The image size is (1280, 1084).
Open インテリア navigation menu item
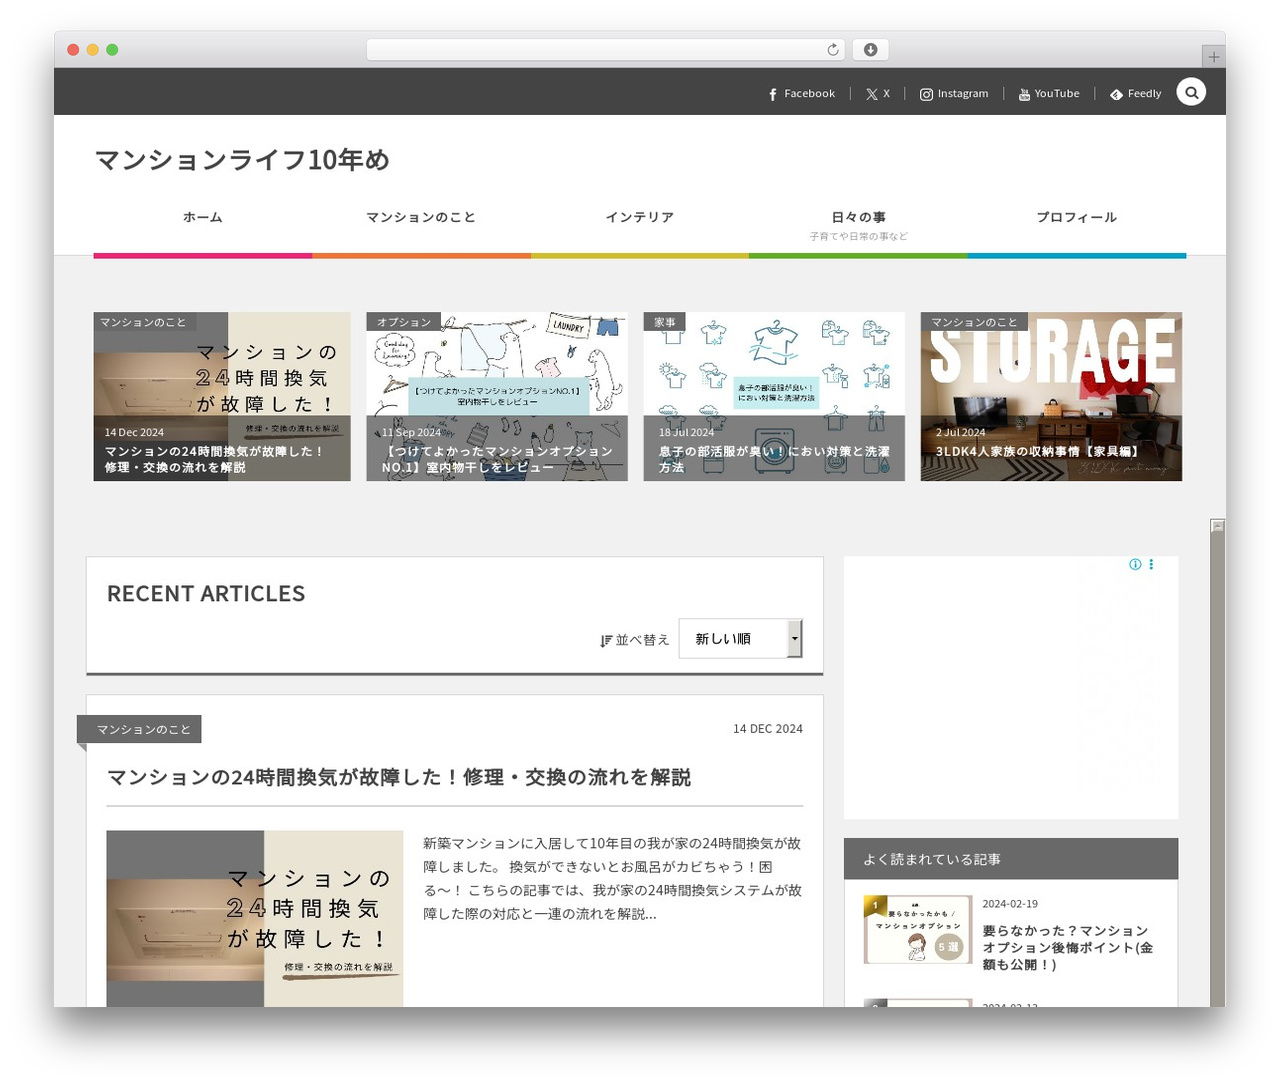pyautogui.click(x=640, y=217)
